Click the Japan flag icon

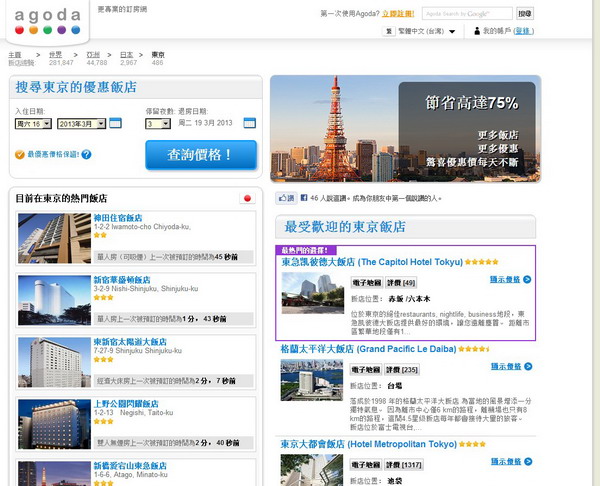247,198
